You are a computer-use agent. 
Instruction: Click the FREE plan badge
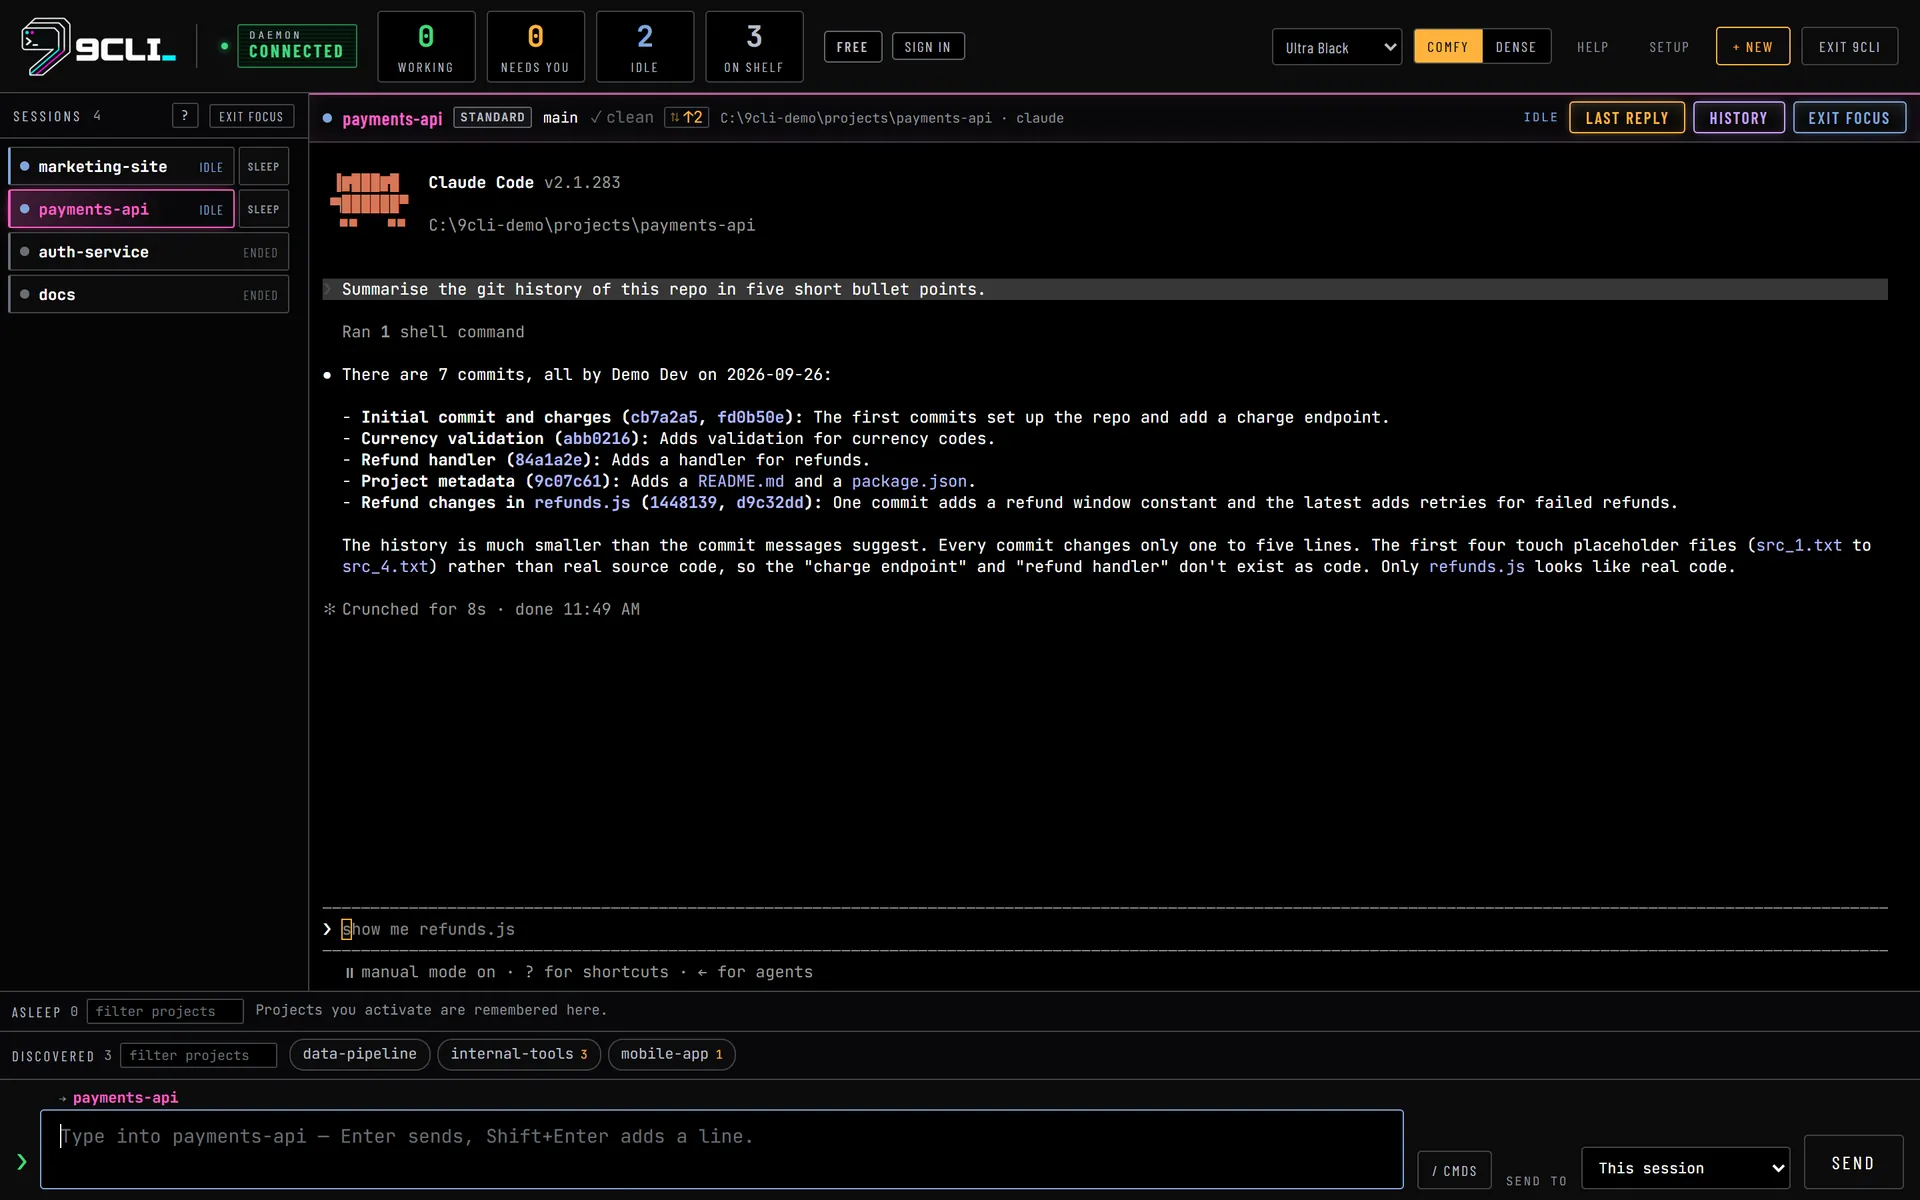852,47
